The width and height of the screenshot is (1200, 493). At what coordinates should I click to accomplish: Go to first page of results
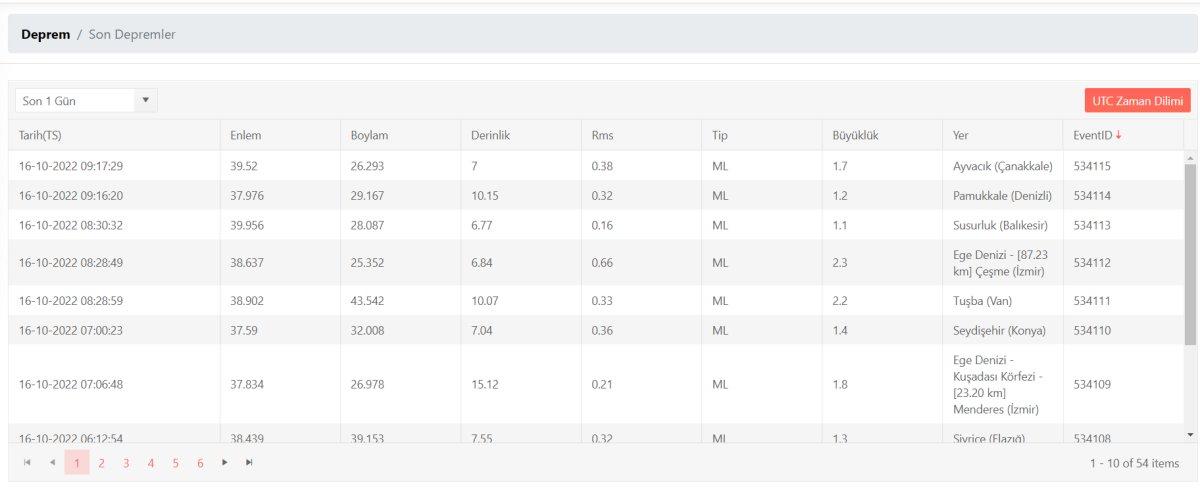(x=27, y=462)
